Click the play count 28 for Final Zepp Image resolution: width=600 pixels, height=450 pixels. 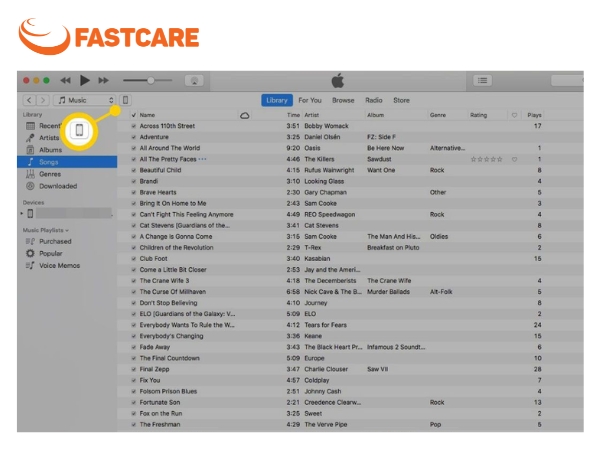(x=537, y=369)
